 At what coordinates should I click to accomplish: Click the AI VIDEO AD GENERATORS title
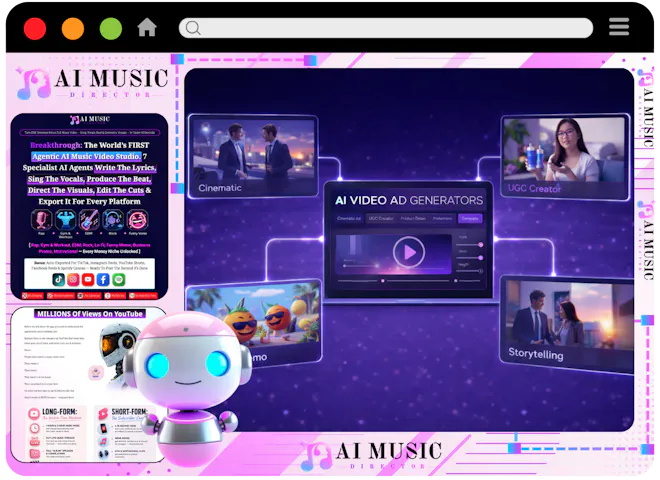(409, 200)
